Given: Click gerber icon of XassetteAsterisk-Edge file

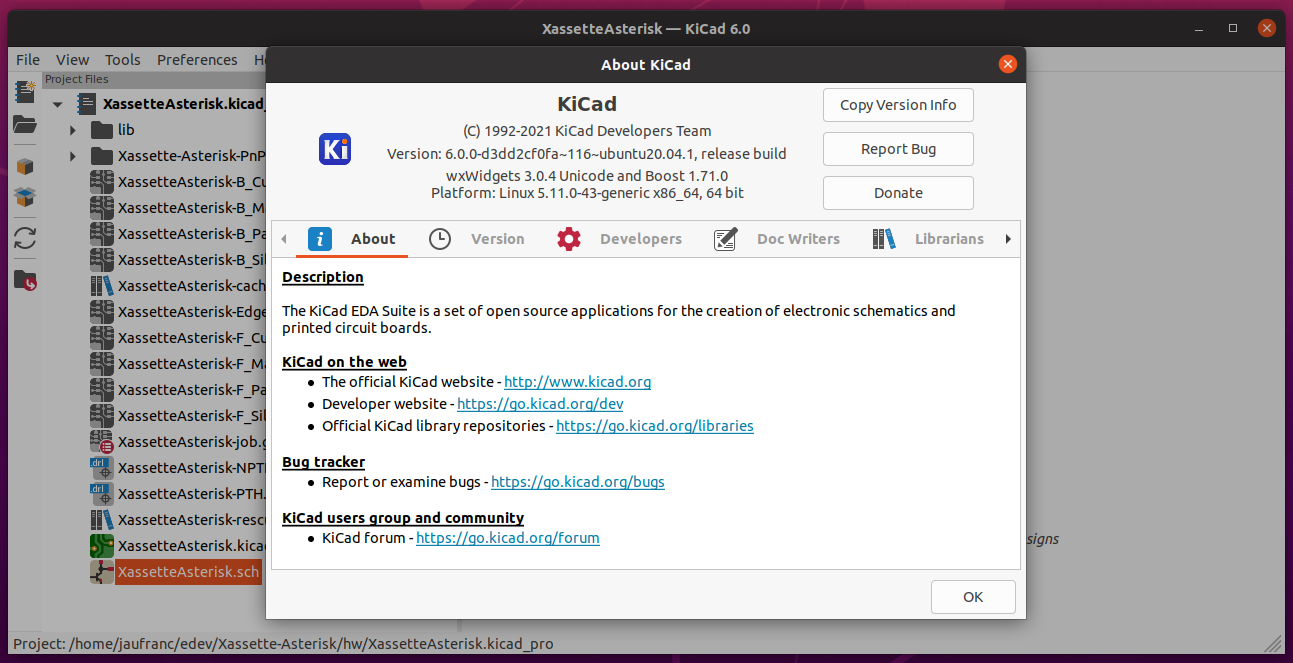Looking at the screenshot, I should click(102, 312).
